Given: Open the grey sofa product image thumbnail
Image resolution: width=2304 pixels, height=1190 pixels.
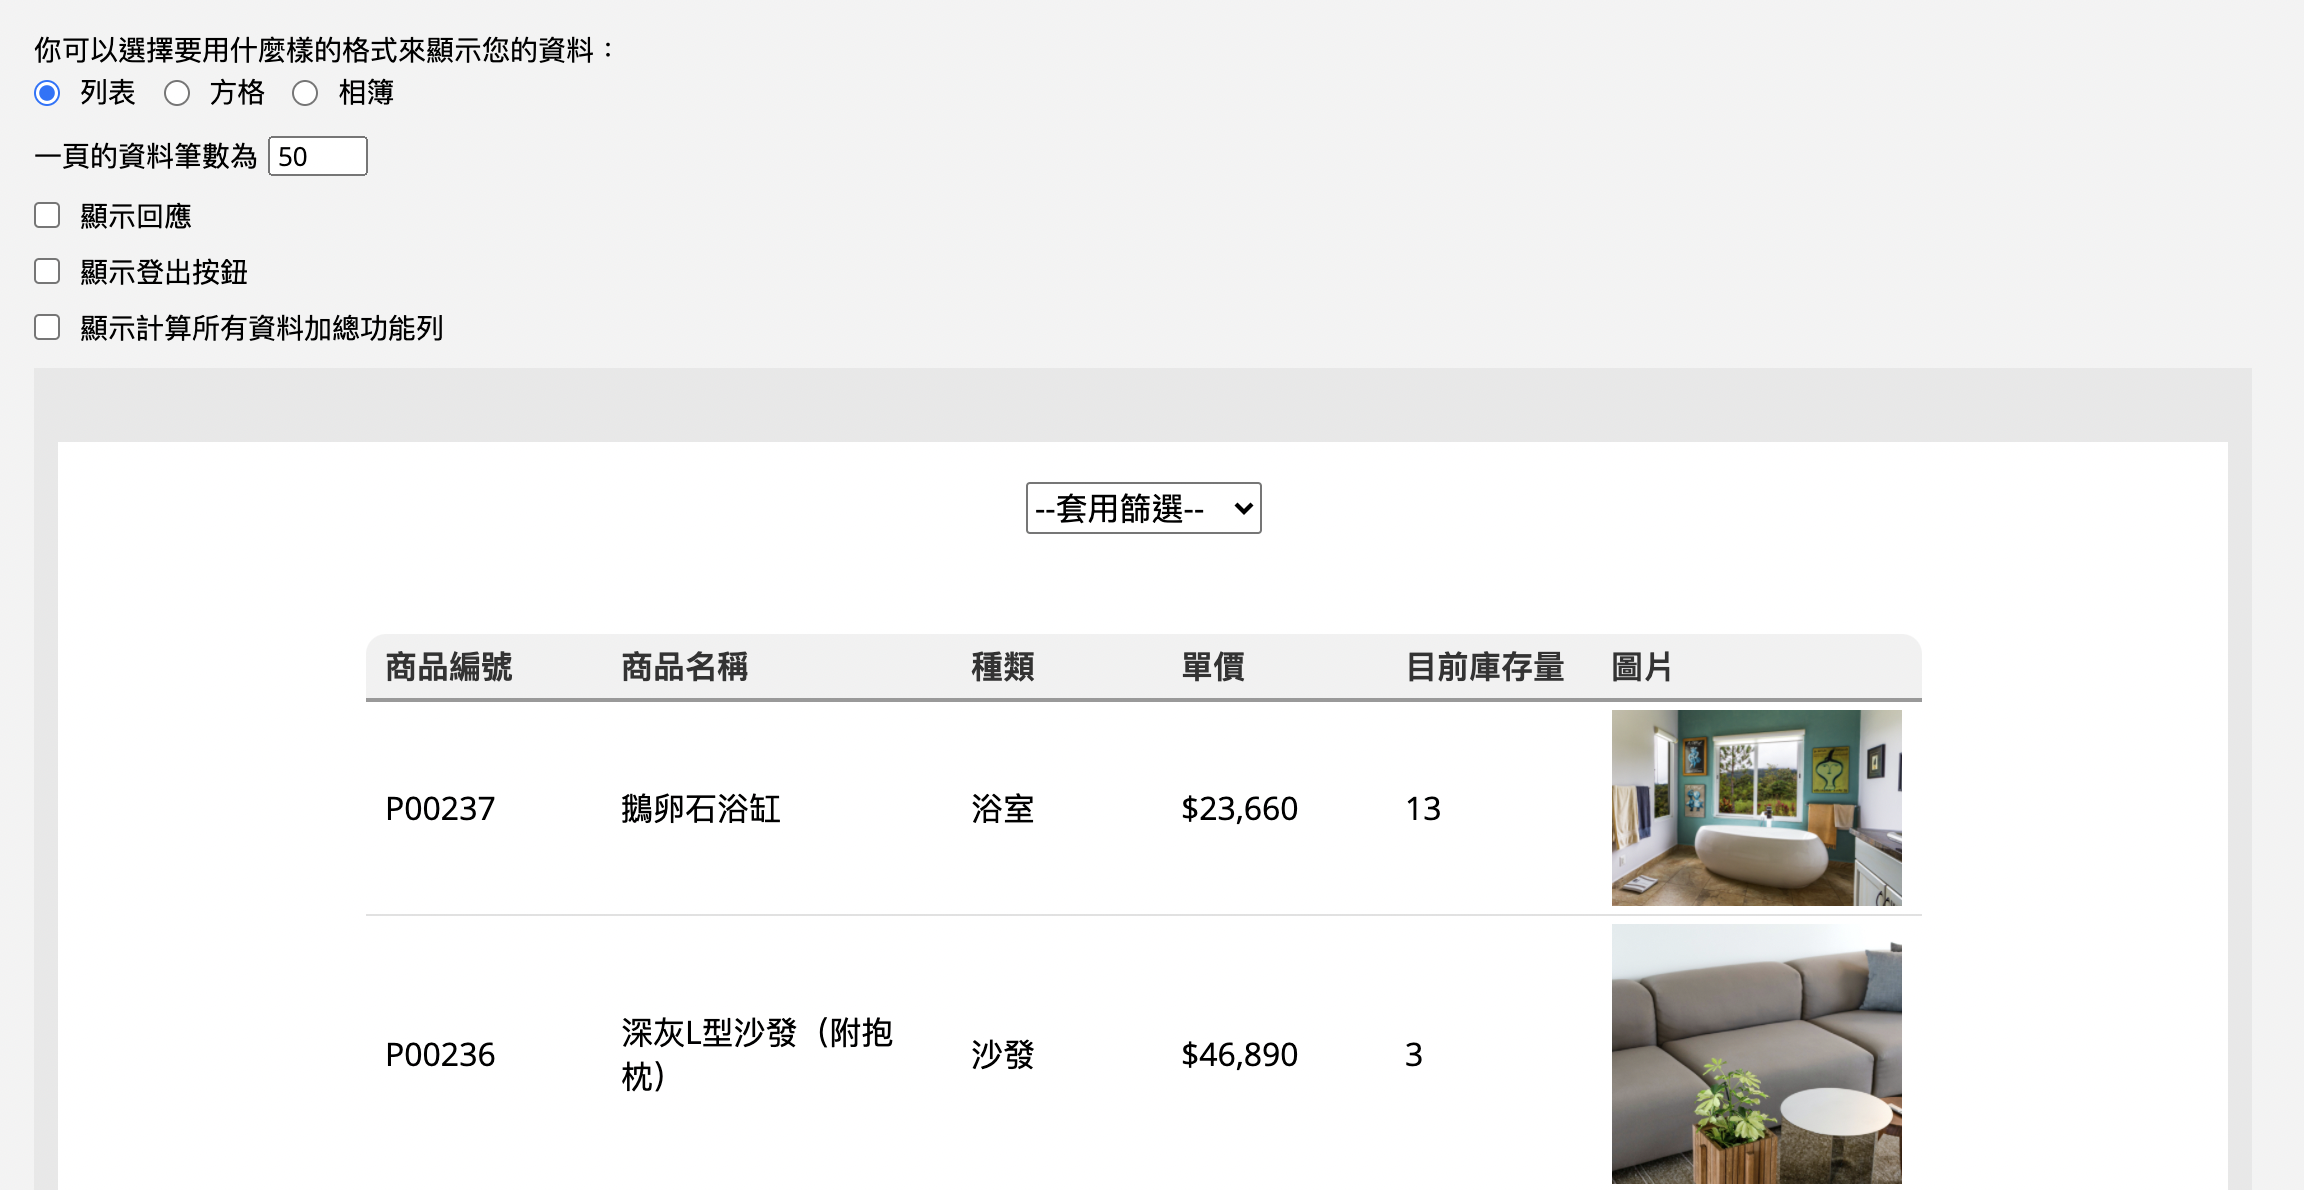Looking at the screenshot, I should pyautogui.click(x=1756, y=1054).
